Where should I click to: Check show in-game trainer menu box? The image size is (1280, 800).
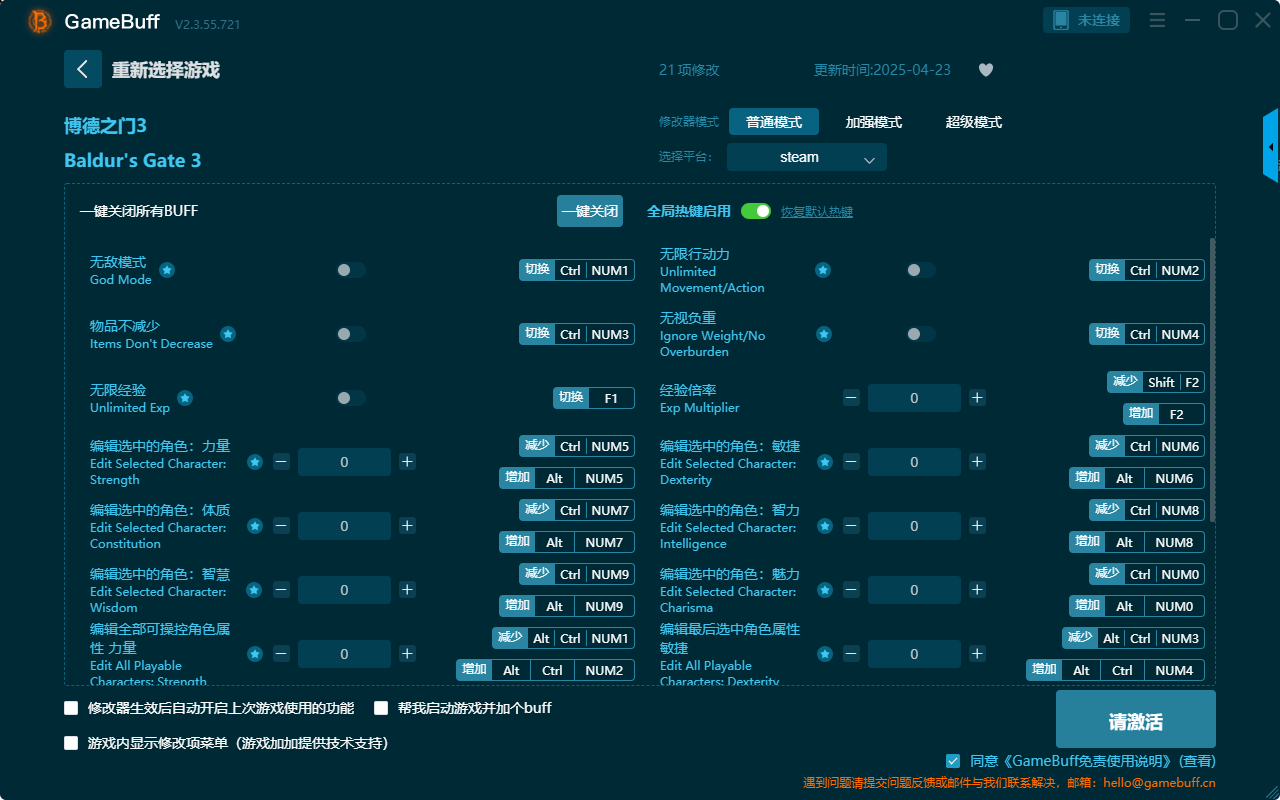tap(71, 743)
